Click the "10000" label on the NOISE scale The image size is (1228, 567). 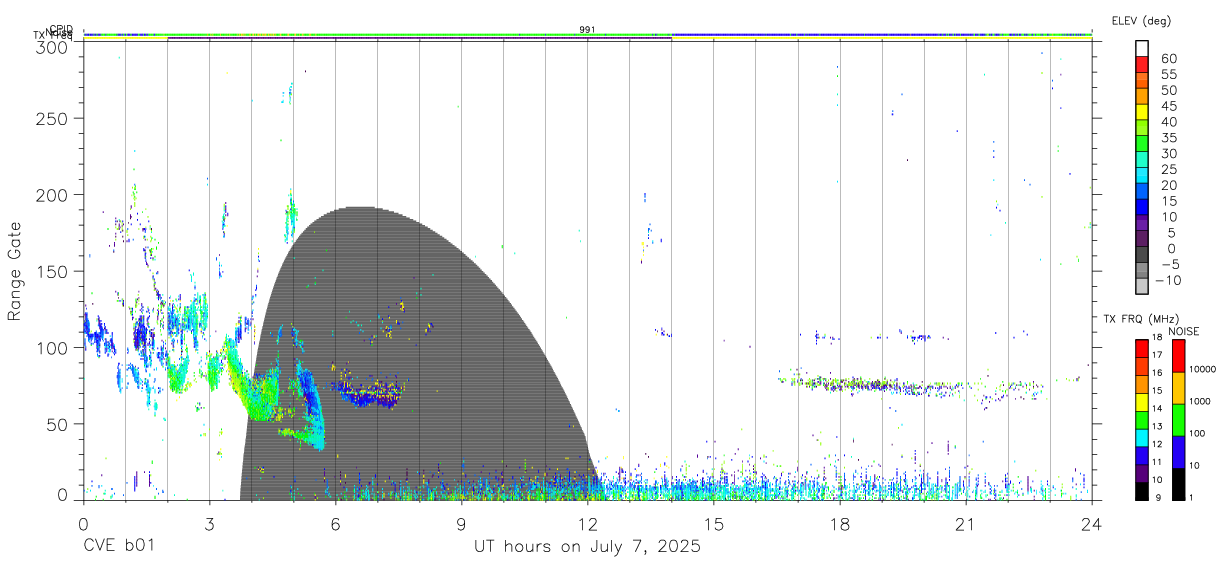tap(1203, 369)
